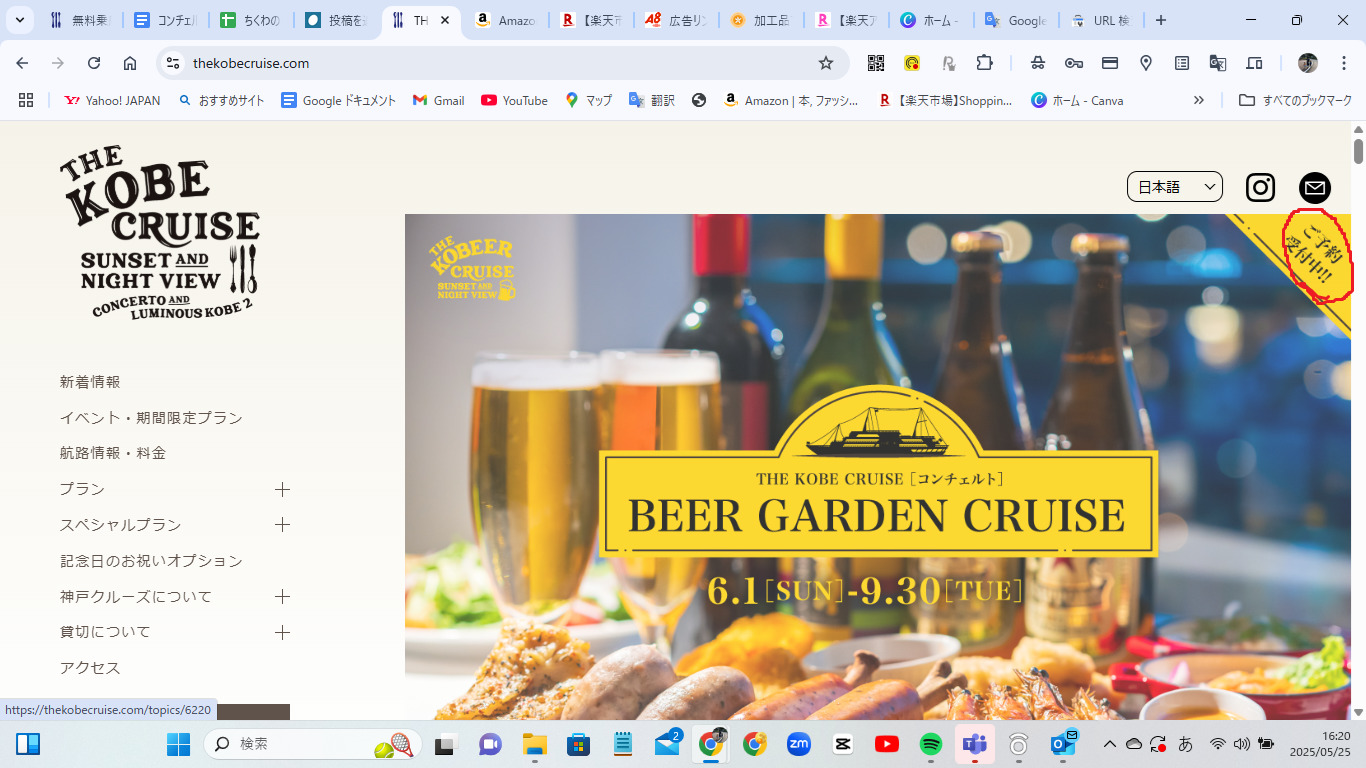Open イベント・期間限定プラン link
Viewport: 1366px width, 768px height.
(151, 418)
